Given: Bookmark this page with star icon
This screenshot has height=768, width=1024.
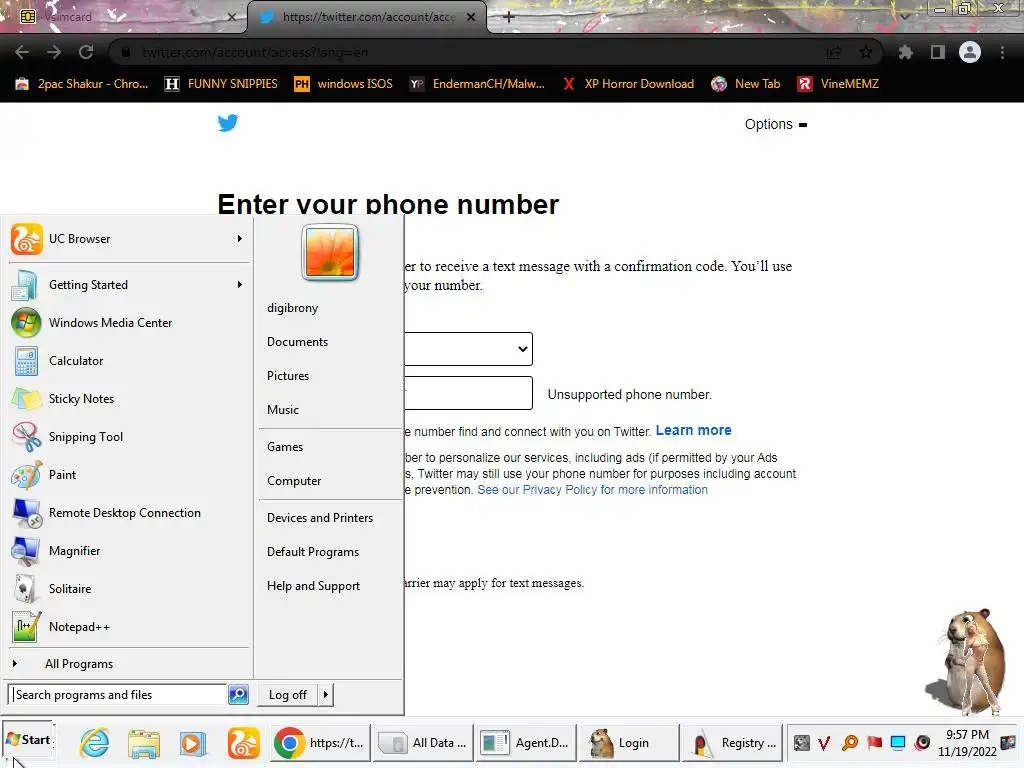Looking at the screenshot, I should [x=866, y=52].
